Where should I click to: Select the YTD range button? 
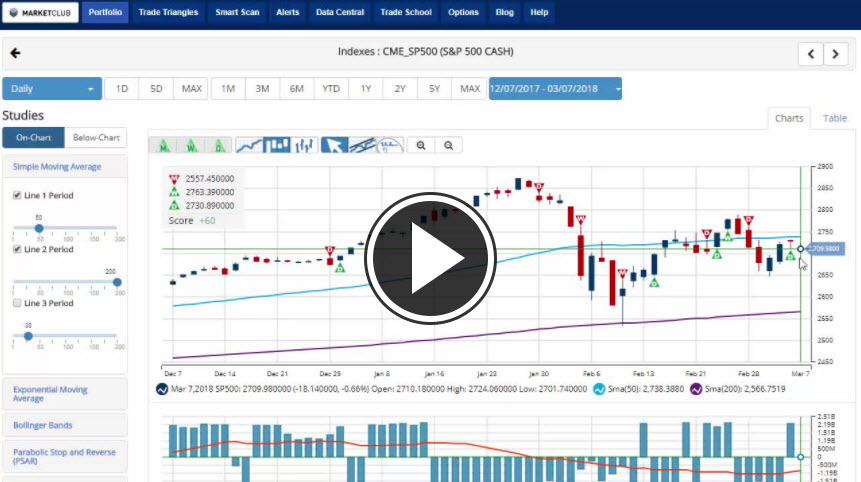pos(331,89)
